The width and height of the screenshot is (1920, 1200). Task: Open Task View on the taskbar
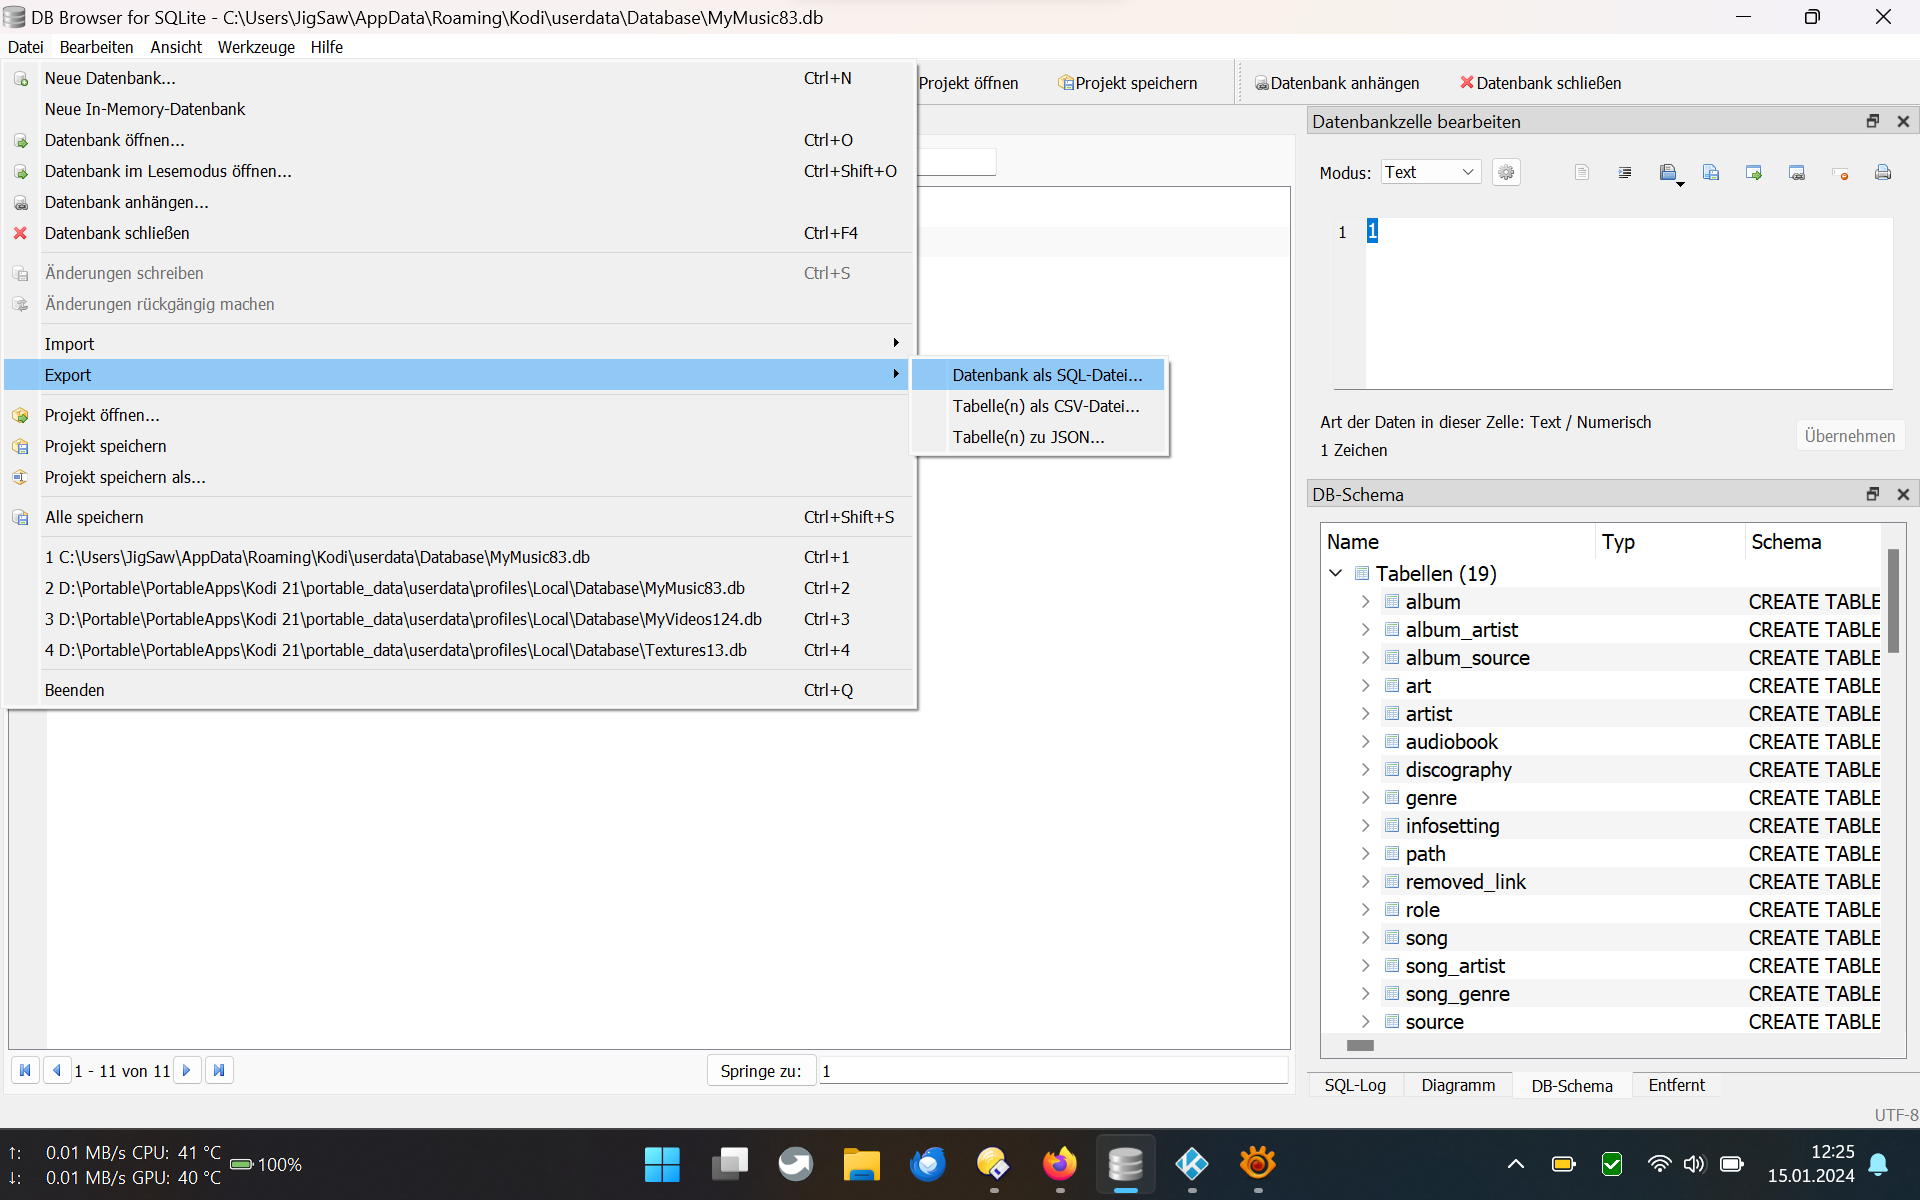point(729,1164)
